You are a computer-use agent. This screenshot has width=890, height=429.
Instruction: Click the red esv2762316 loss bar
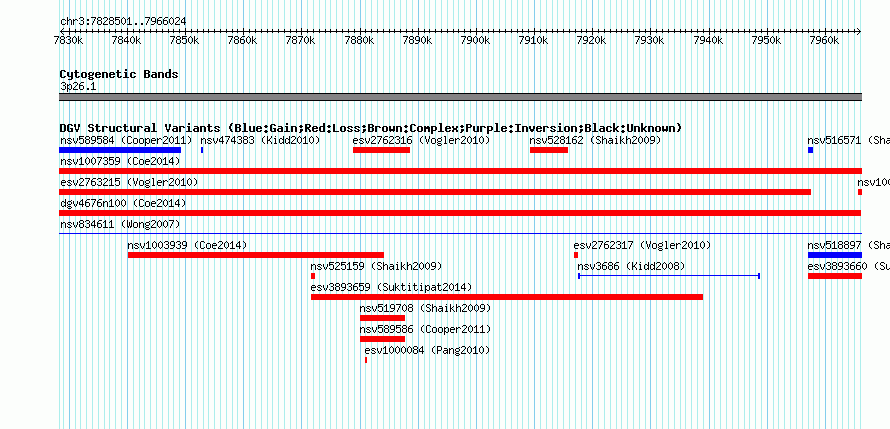pos(381,150)
